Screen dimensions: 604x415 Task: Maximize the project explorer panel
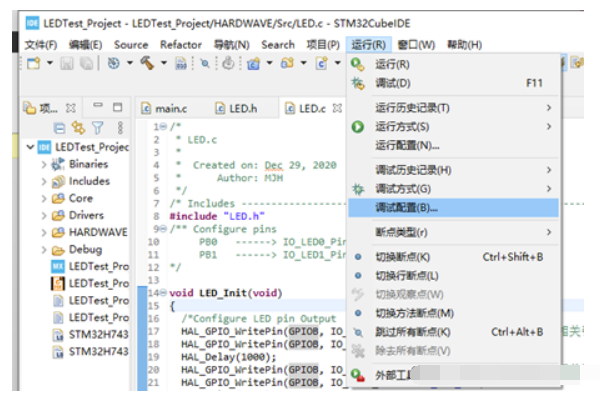(117, 107)
